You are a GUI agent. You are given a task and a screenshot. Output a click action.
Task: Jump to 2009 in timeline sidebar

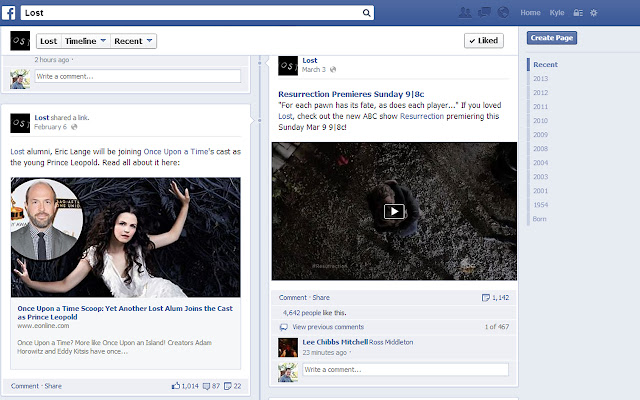point(540,135)
